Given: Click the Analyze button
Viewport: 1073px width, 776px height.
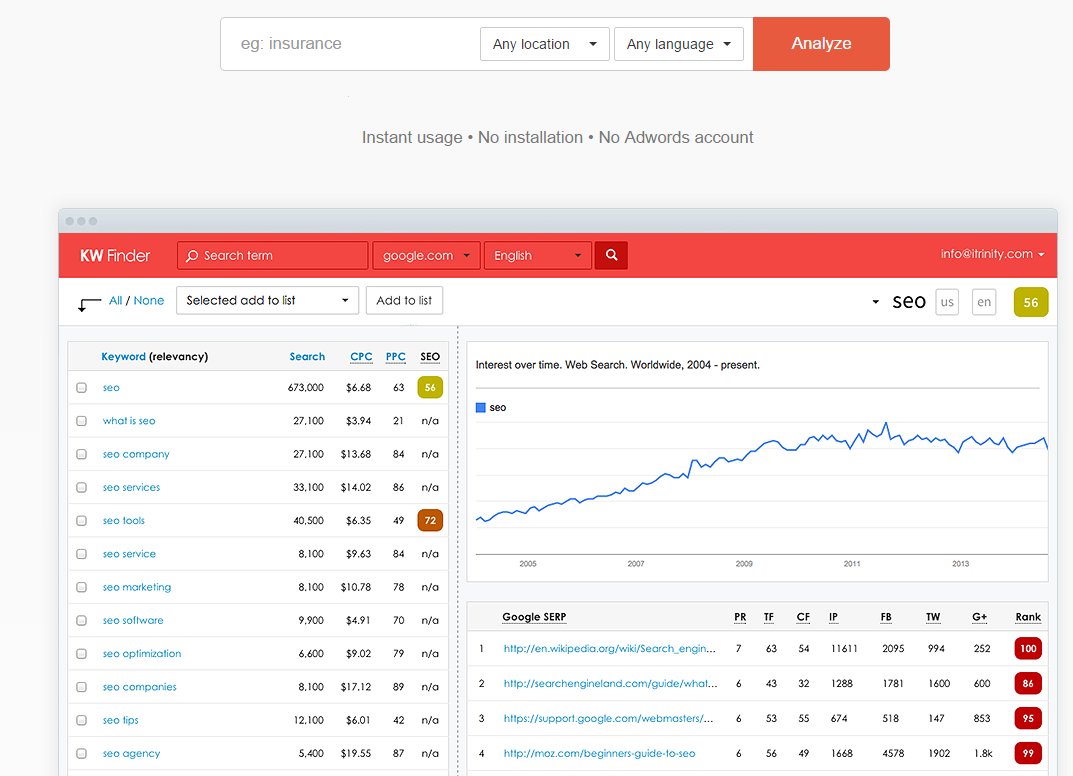Looking at the screenshot, I should 821,44.
